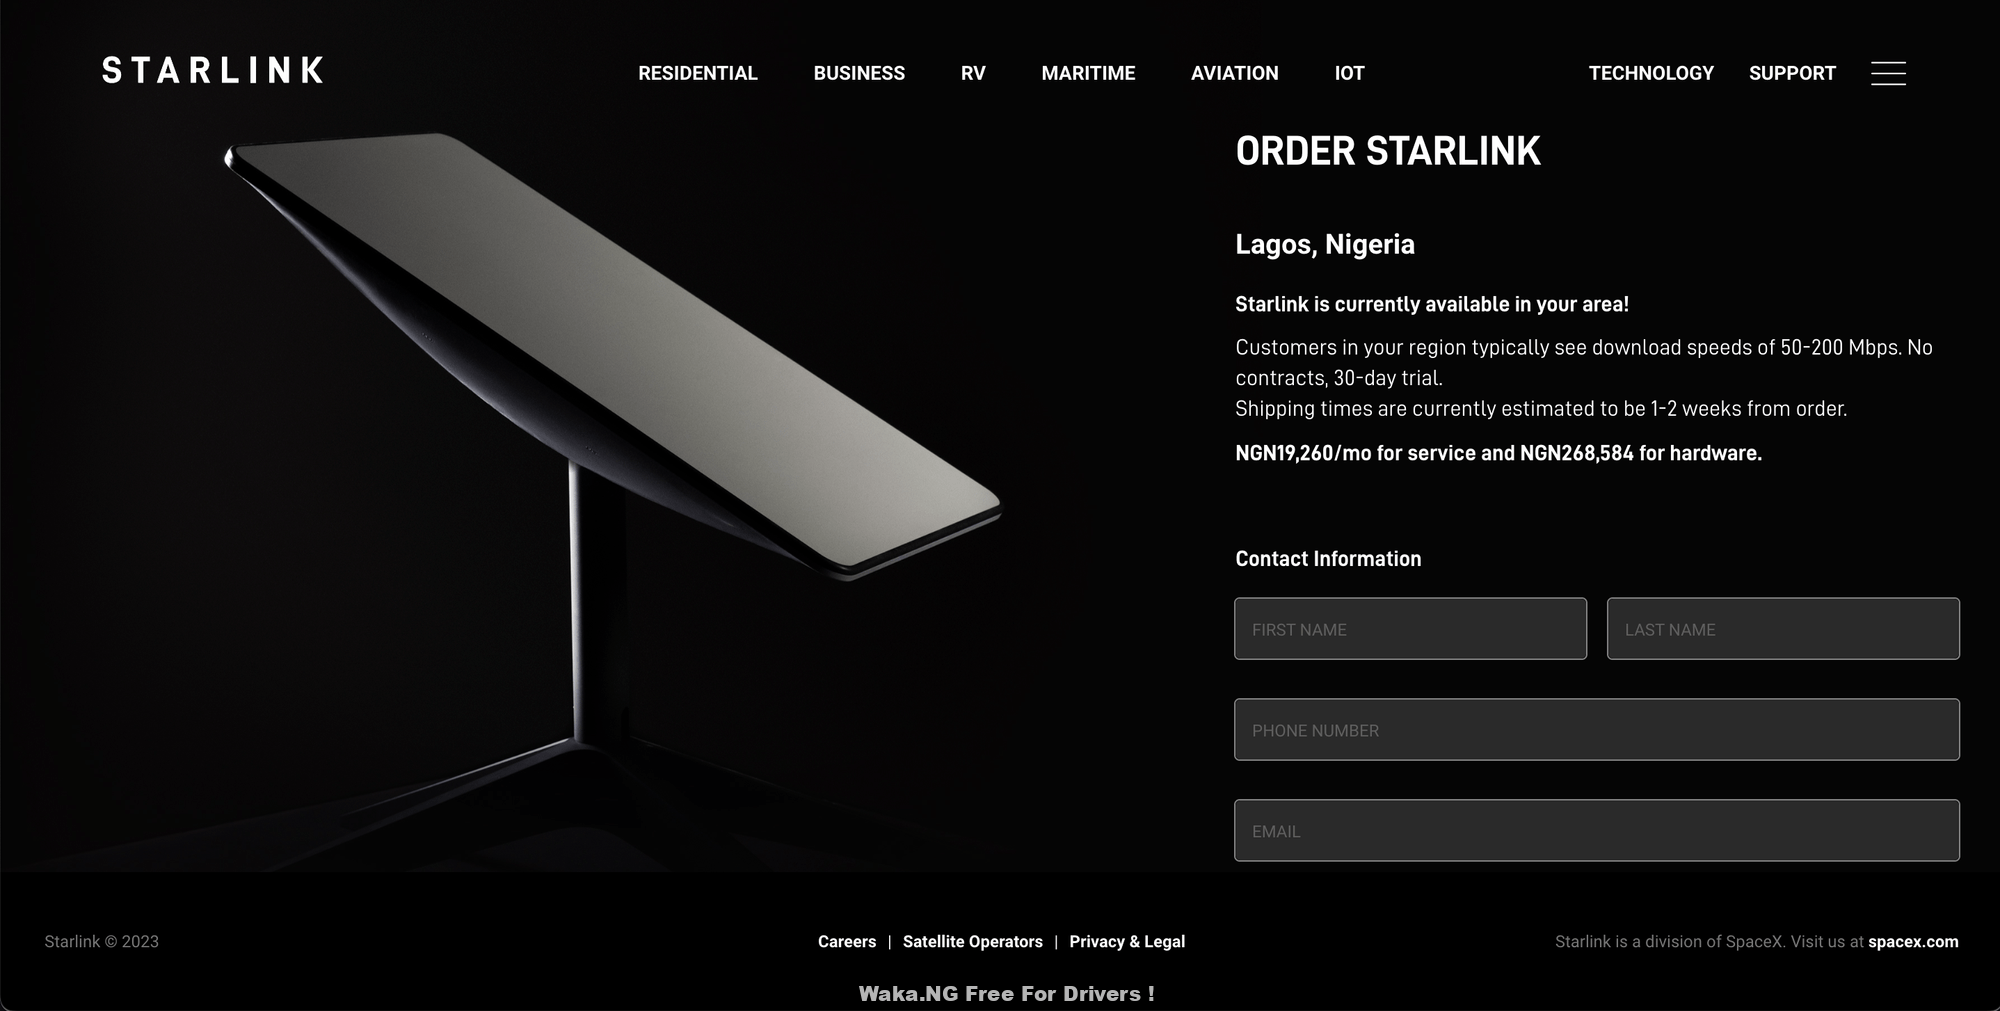Open the Maritime page
2000x1011 pixels.
pos(1088,73)
